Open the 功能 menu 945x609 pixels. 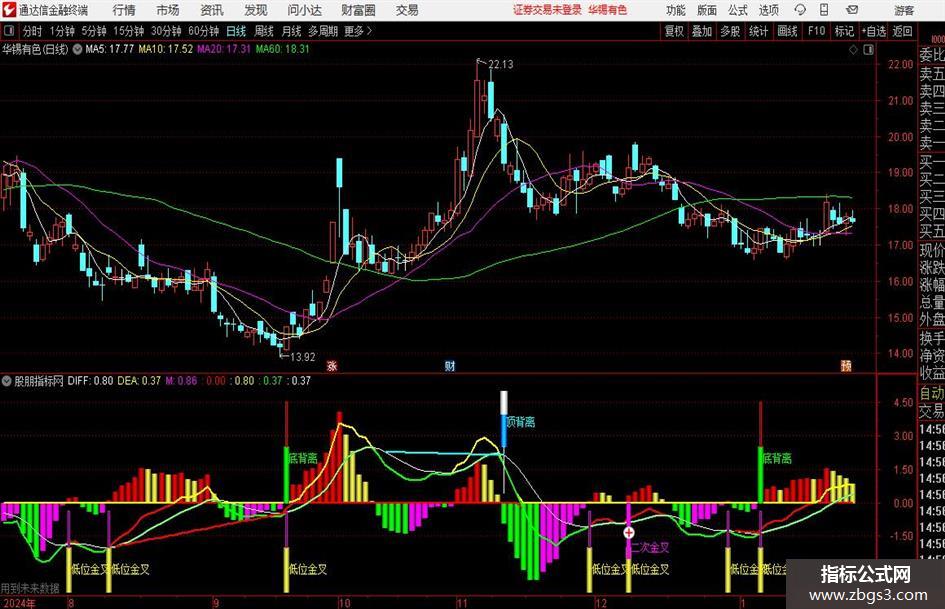[x=676, y=10]
